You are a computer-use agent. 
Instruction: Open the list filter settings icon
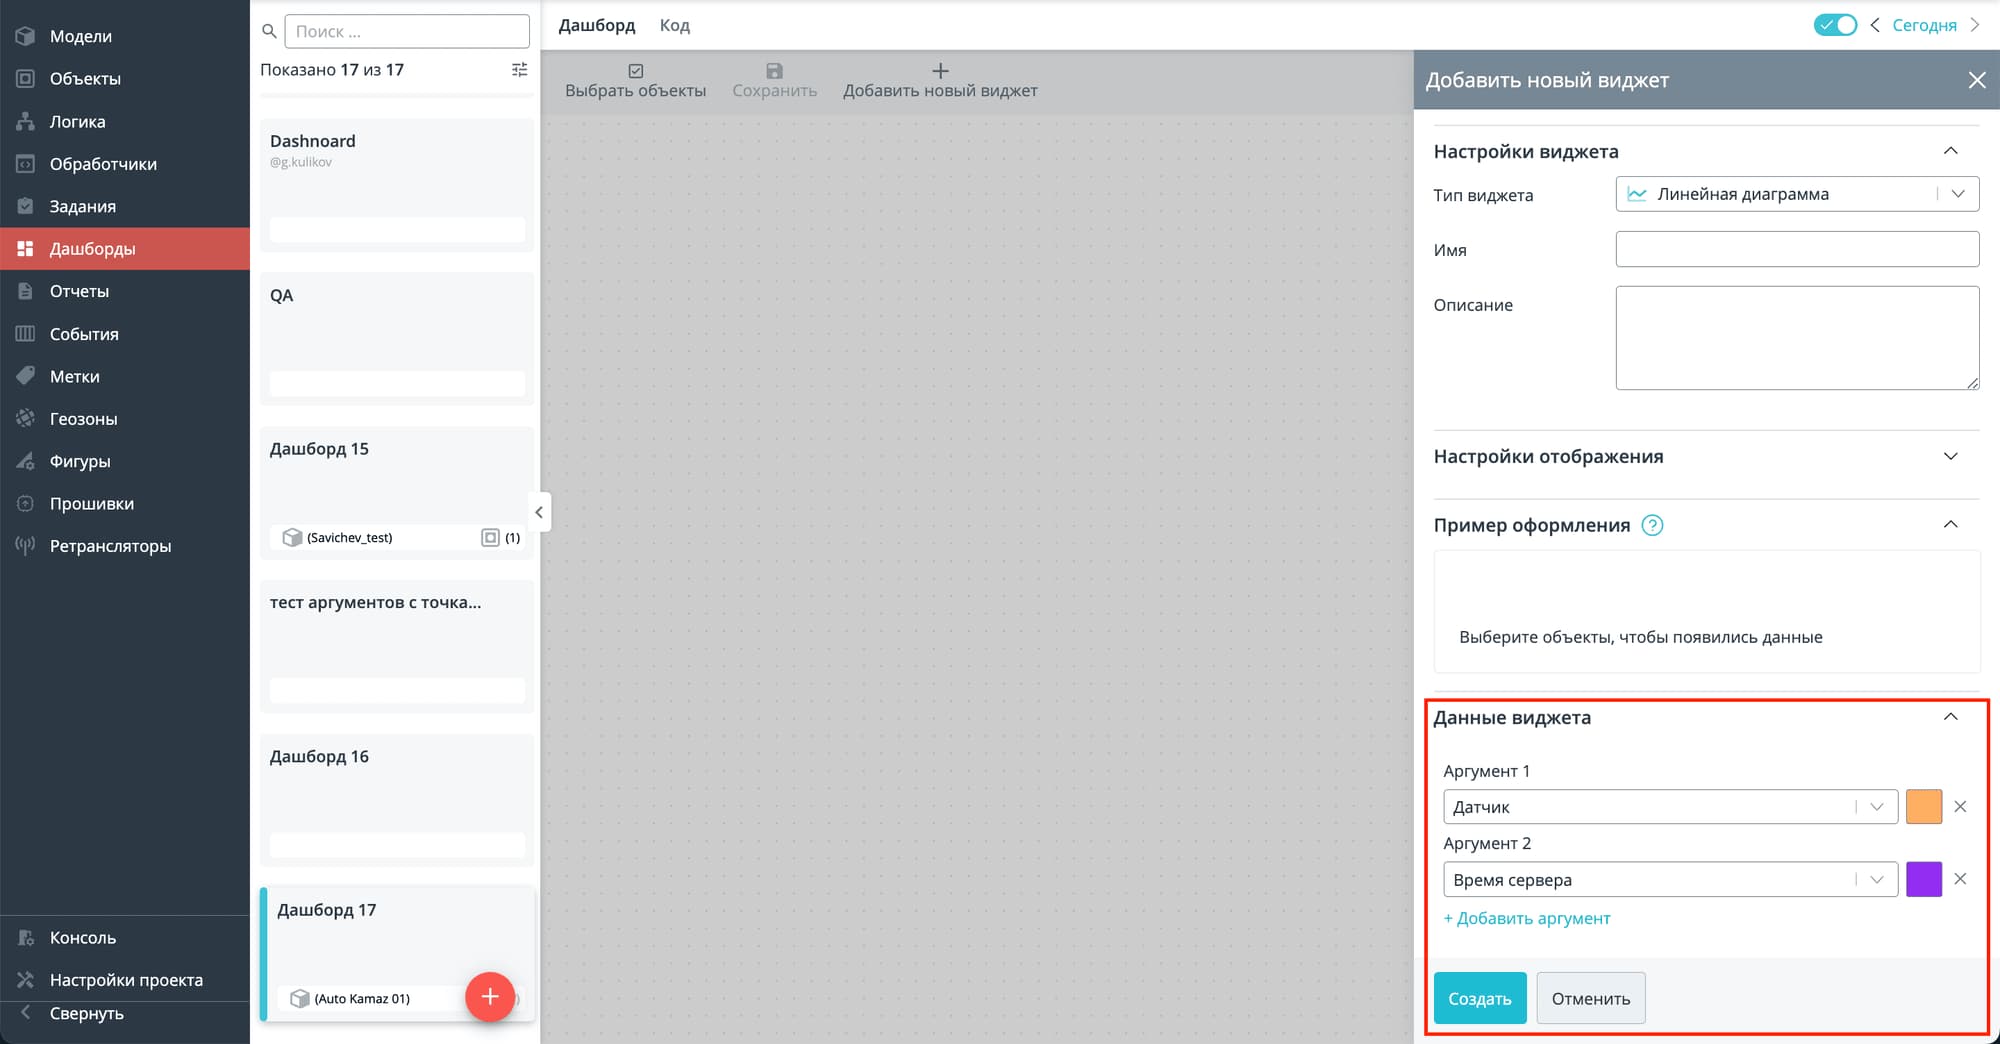tap(519, 70)
